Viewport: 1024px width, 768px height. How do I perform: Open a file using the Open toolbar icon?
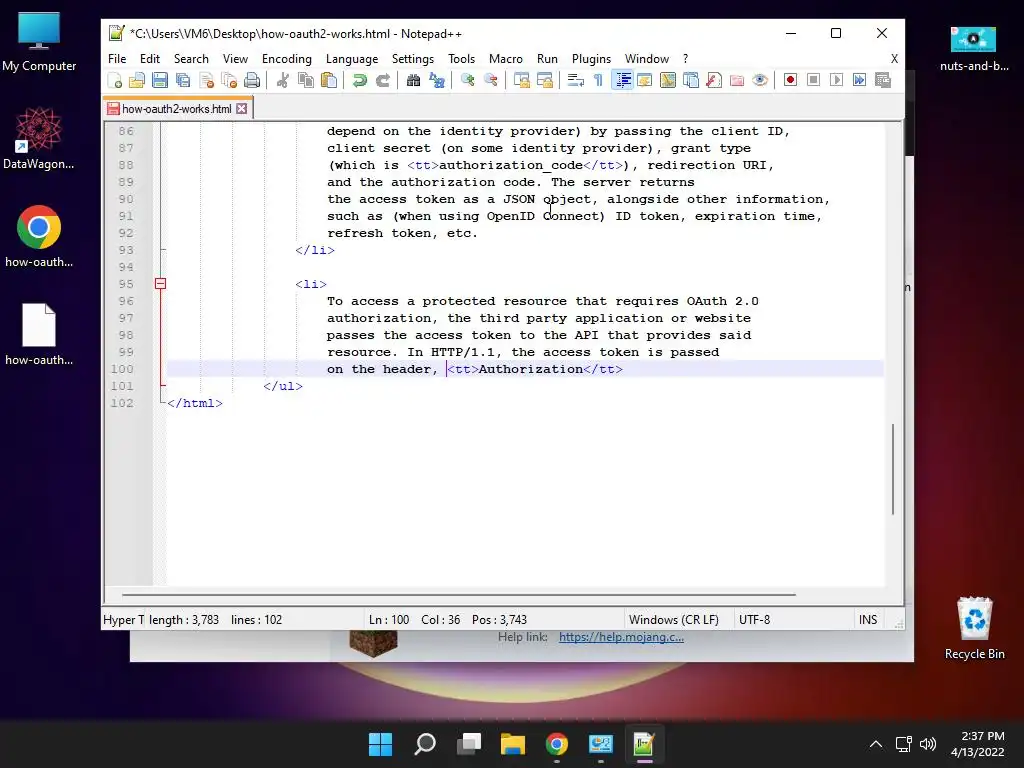coord(137,80)
